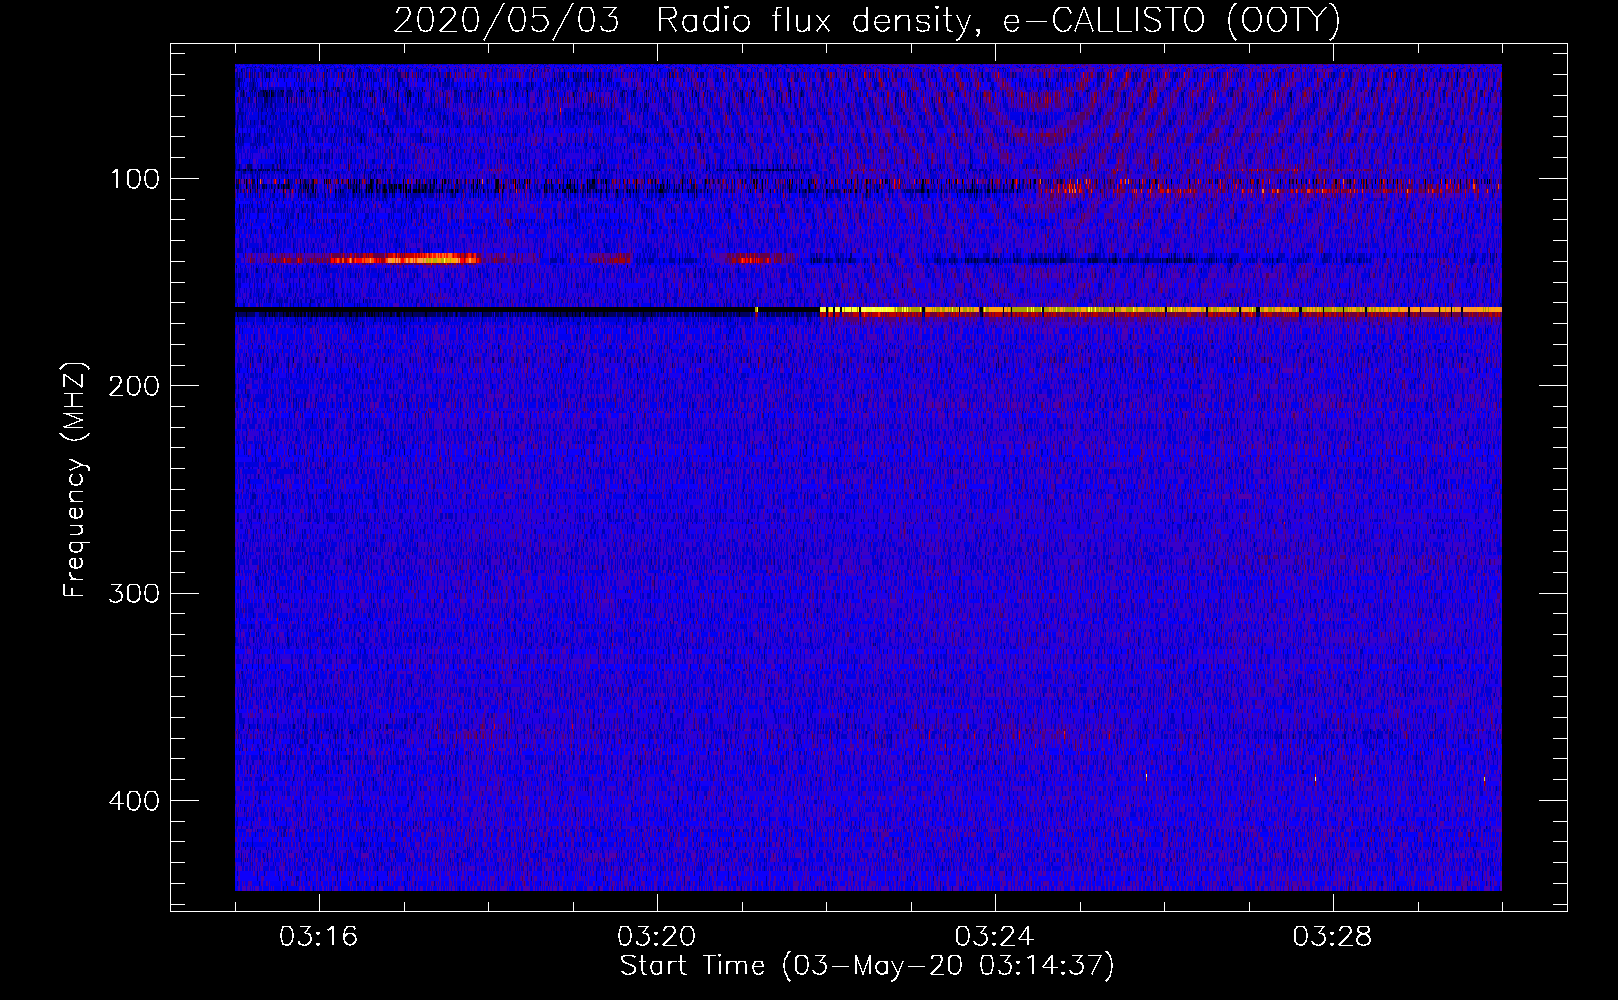1618x1000 pixels.
Task: Click the 200 frequency tick label
Action: (134, 386)
